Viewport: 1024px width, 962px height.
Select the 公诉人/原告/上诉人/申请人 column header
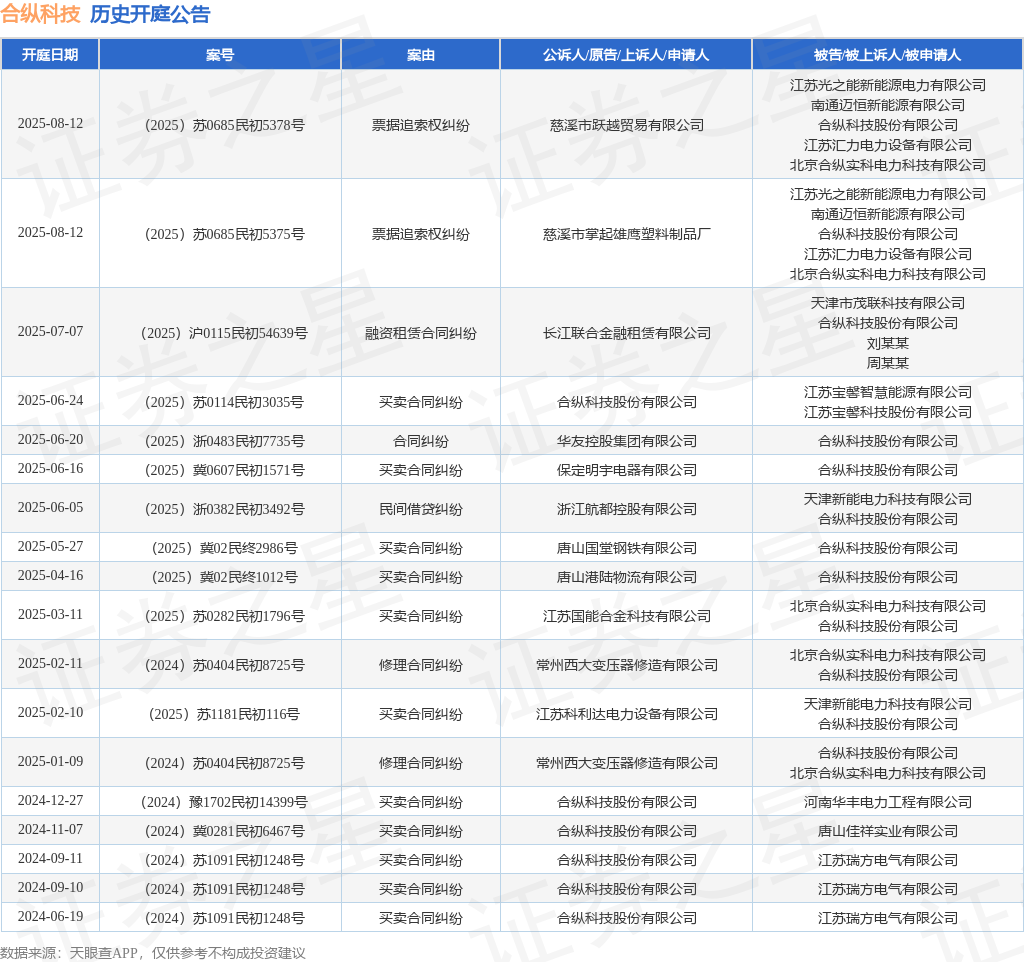click(x=626, y=55)
